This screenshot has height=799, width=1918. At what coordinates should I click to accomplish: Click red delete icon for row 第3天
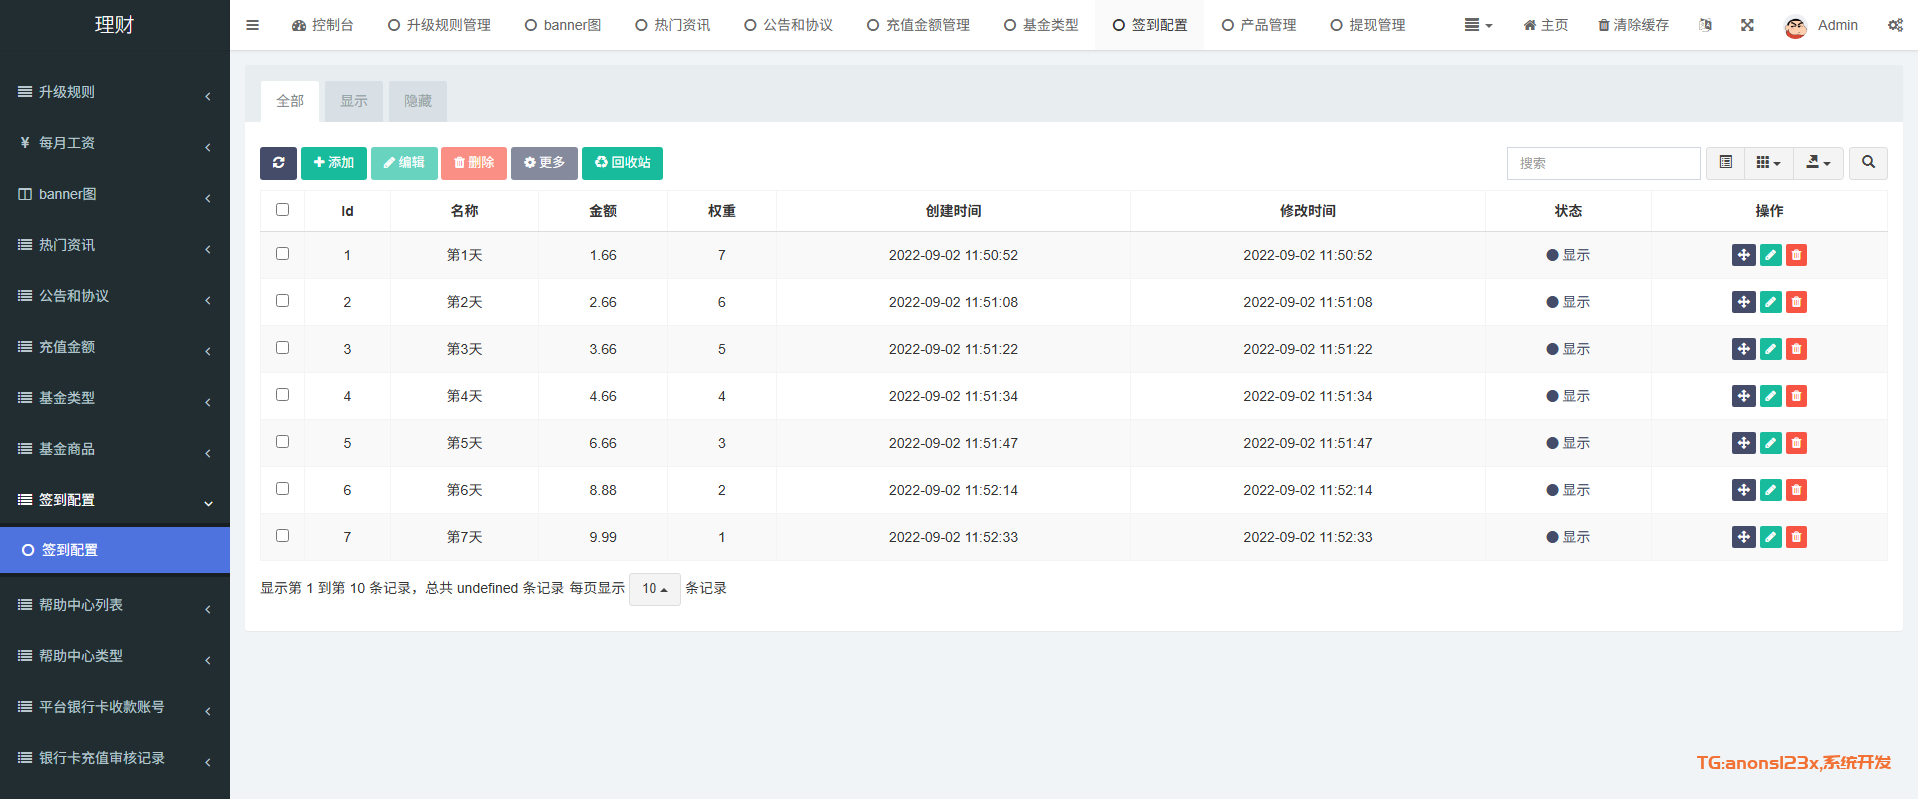click(x=1796, y=349)
